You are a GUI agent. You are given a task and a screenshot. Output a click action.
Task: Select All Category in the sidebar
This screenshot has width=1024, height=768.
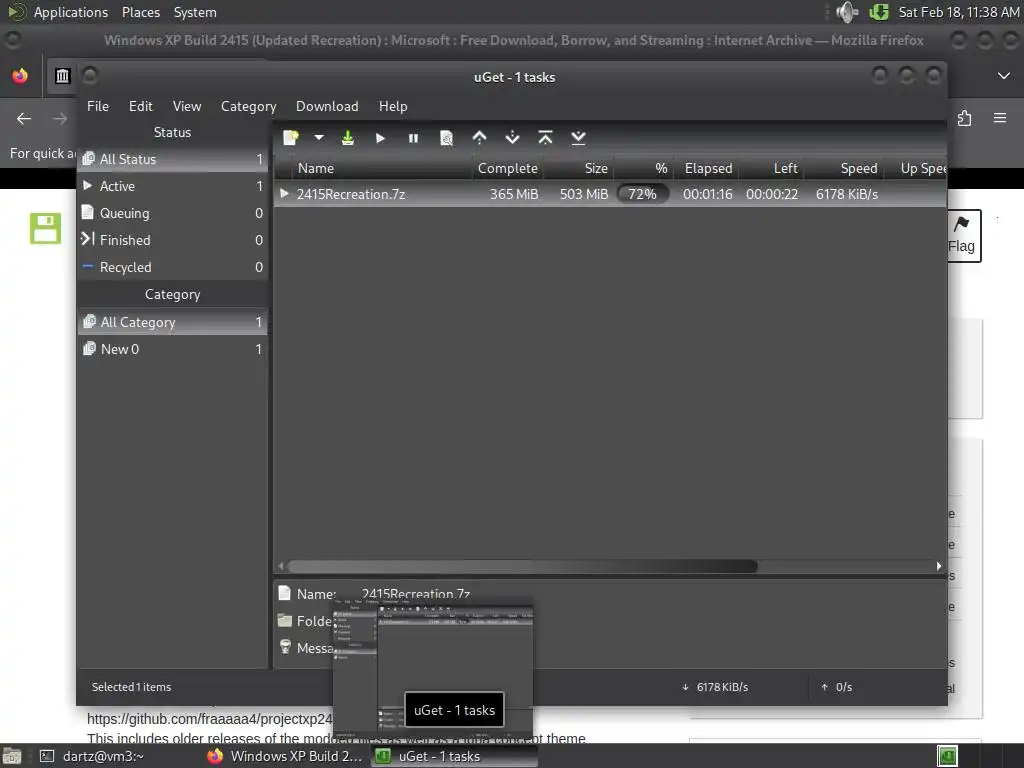pos(172,322)
